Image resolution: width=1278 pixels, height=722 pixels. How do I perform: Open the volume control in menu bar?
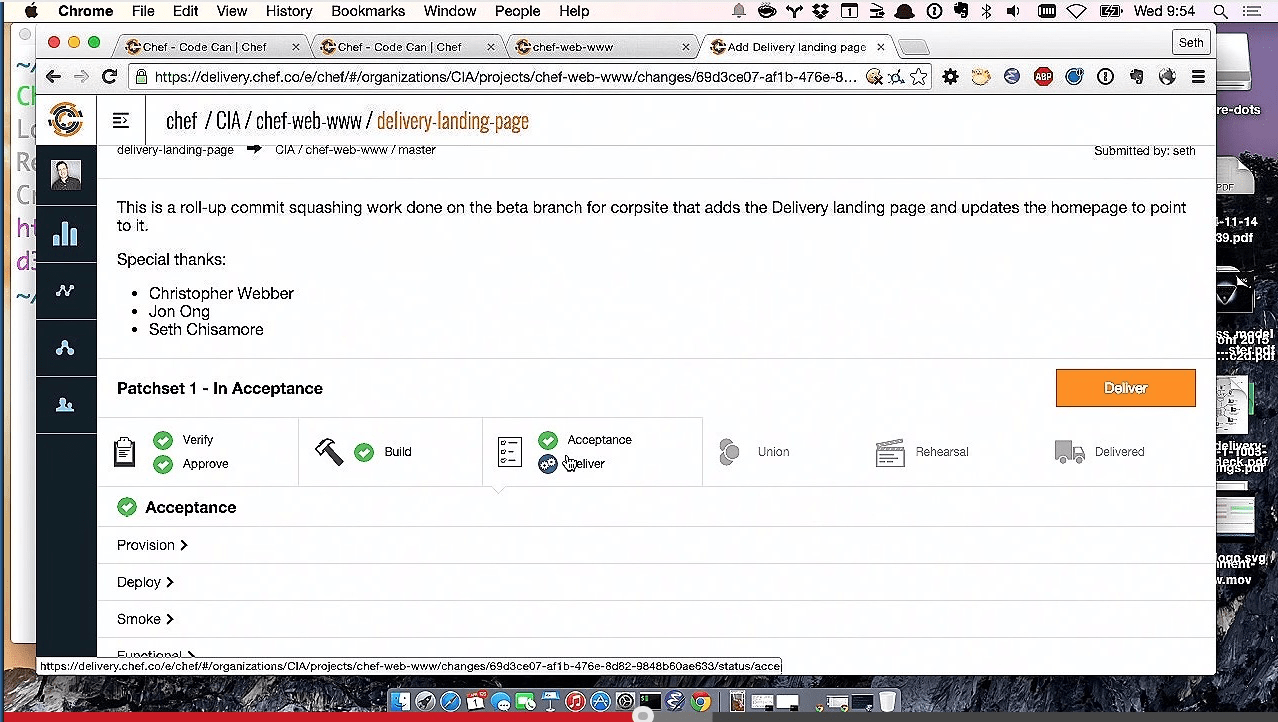pyautogui.click(x=1013, y=11)
